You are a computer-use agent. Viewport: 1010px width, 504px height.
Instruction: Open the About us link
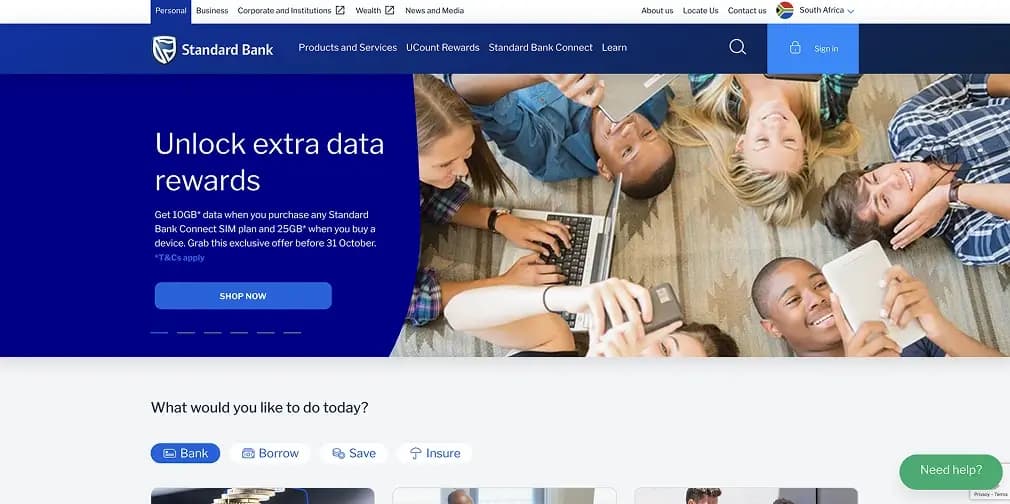coord(657,11)
